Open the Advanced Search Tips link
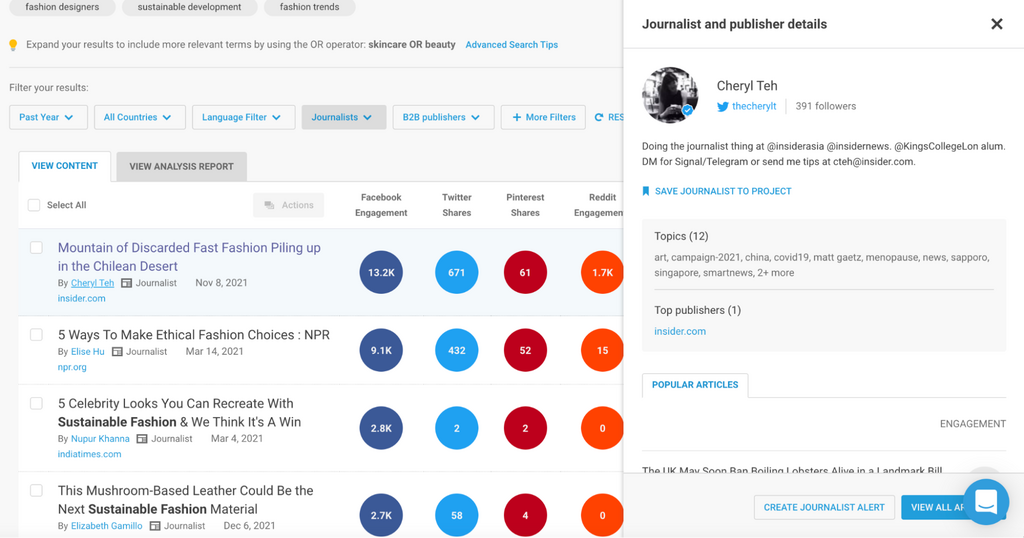Viewport: 1024px width, 538px height. tap(511, 45)
